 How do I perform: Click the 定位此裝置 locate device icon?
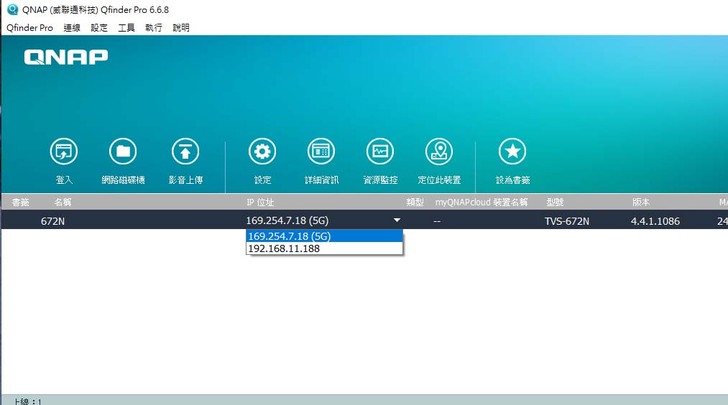click(439, 151)
